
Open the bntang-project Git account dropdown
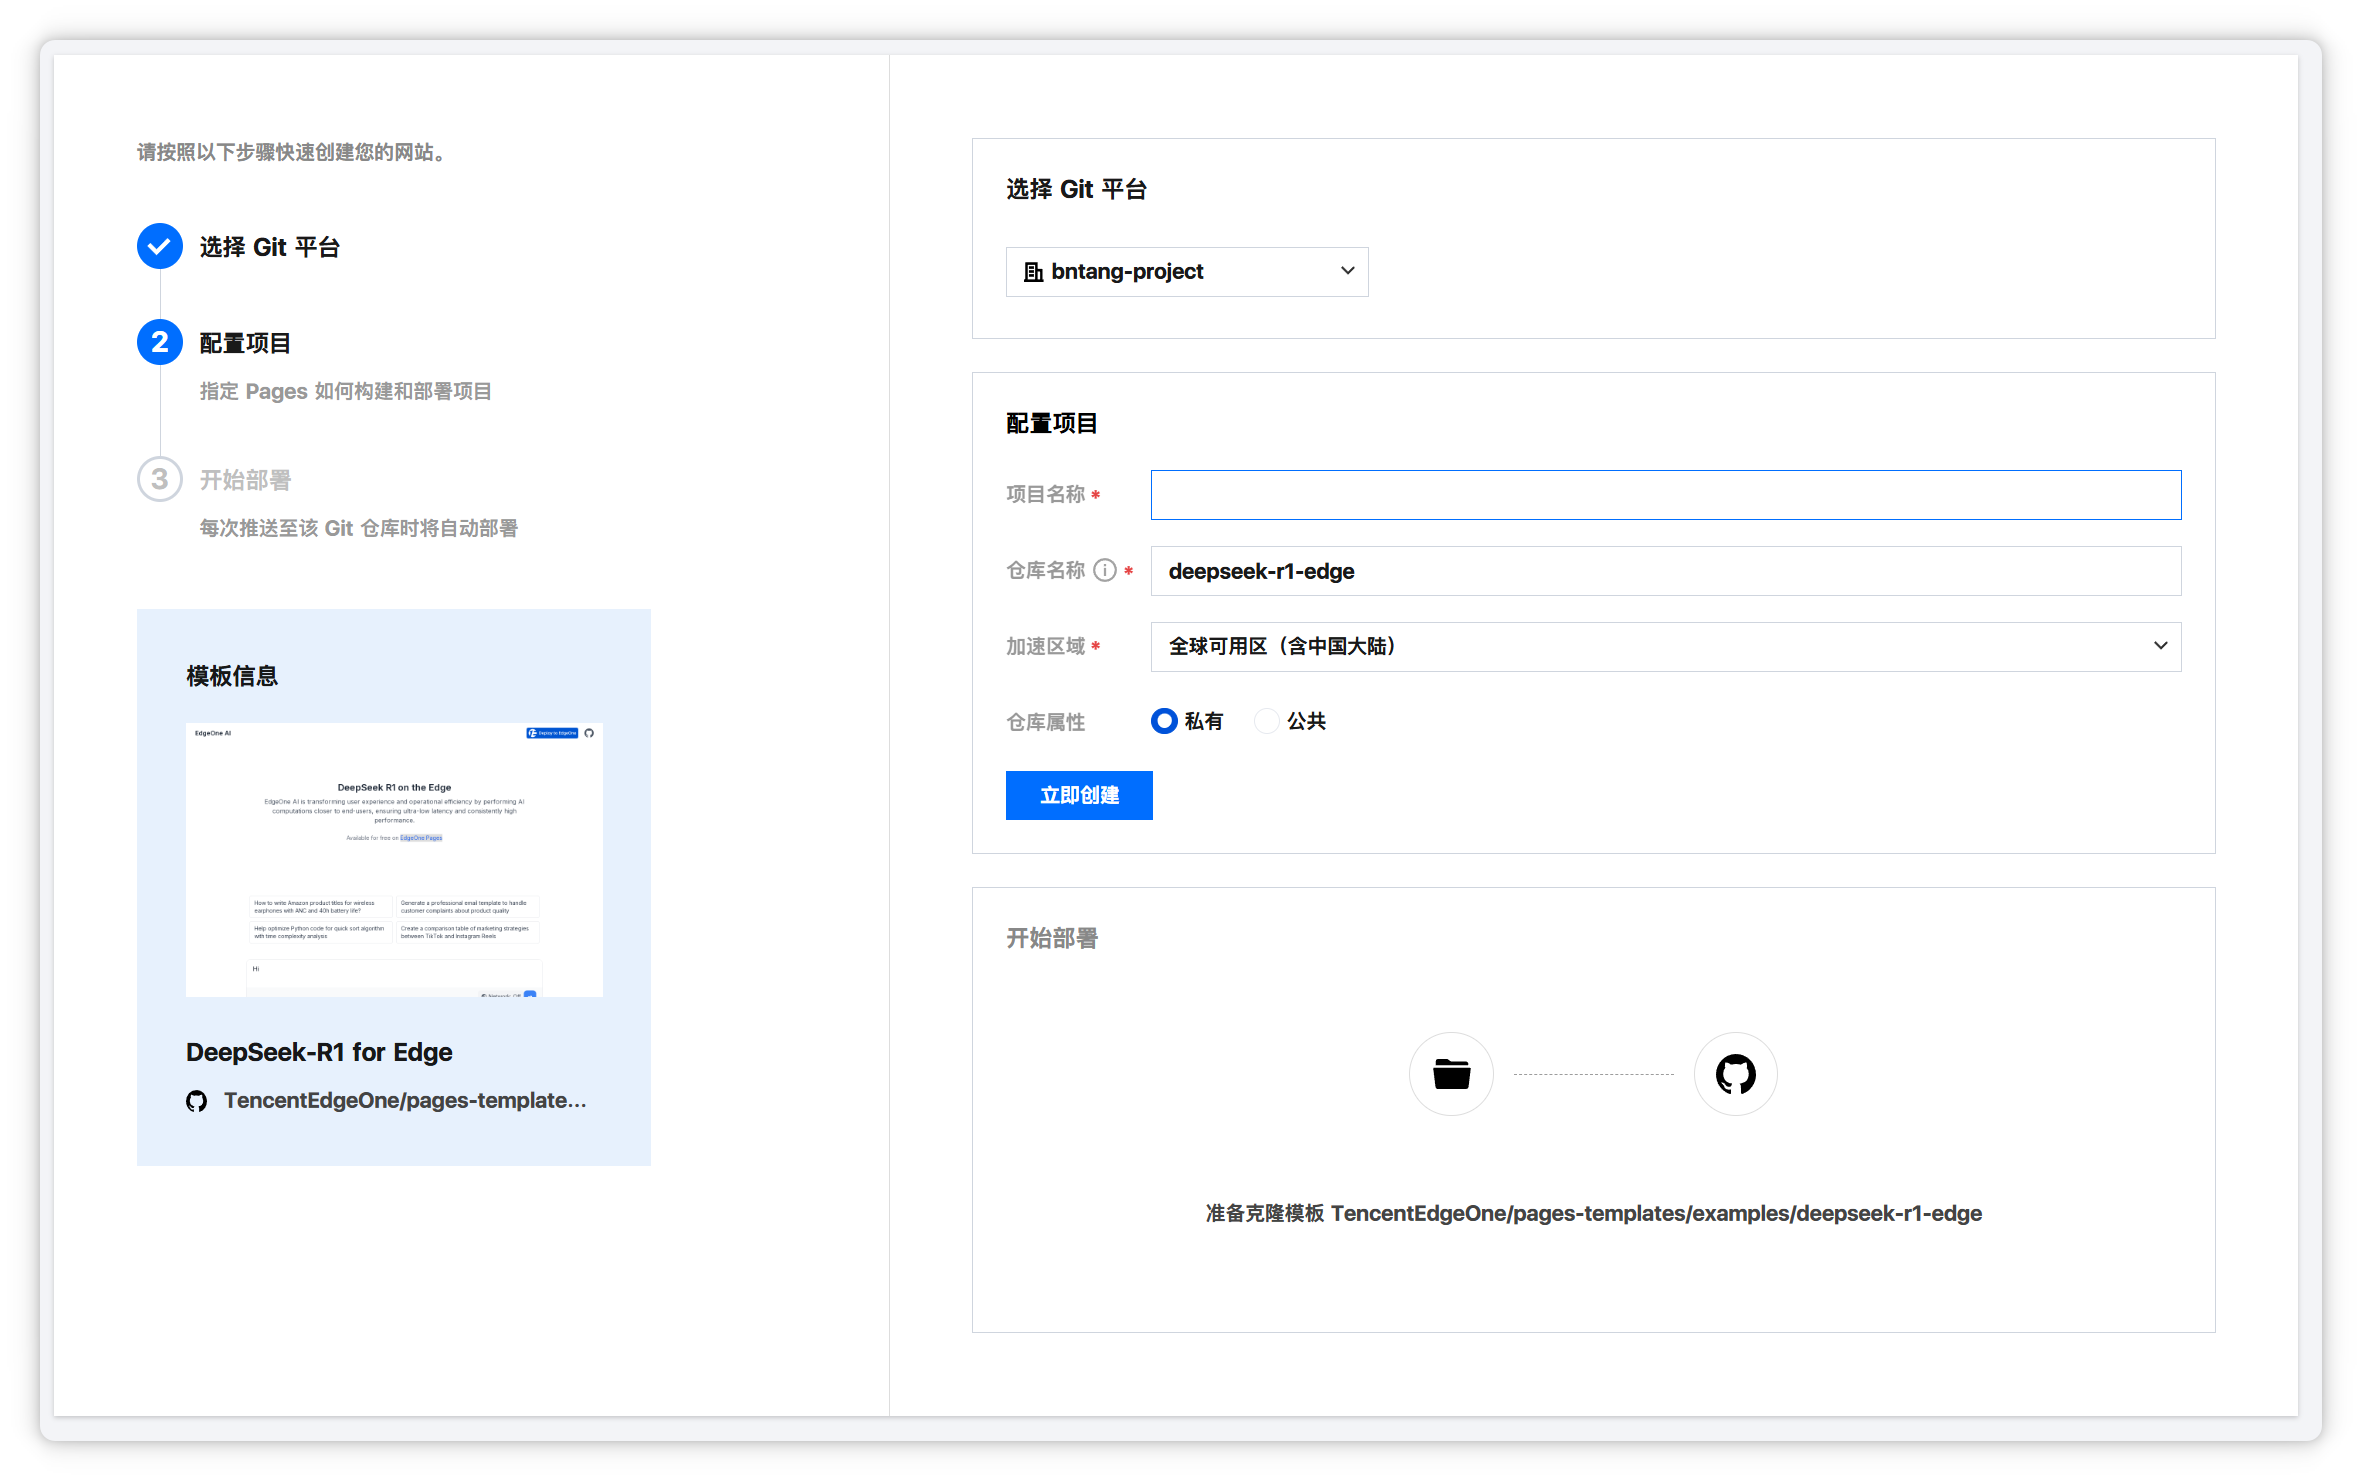point(1186,272)
